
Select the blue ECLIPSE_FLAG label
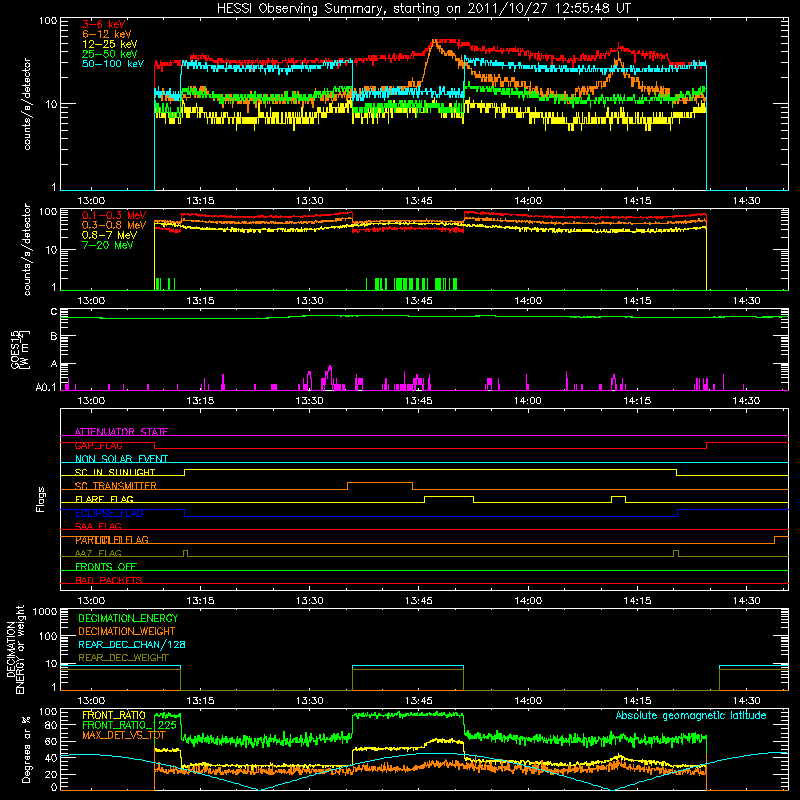pyautogui.click(x=109, y=513)
